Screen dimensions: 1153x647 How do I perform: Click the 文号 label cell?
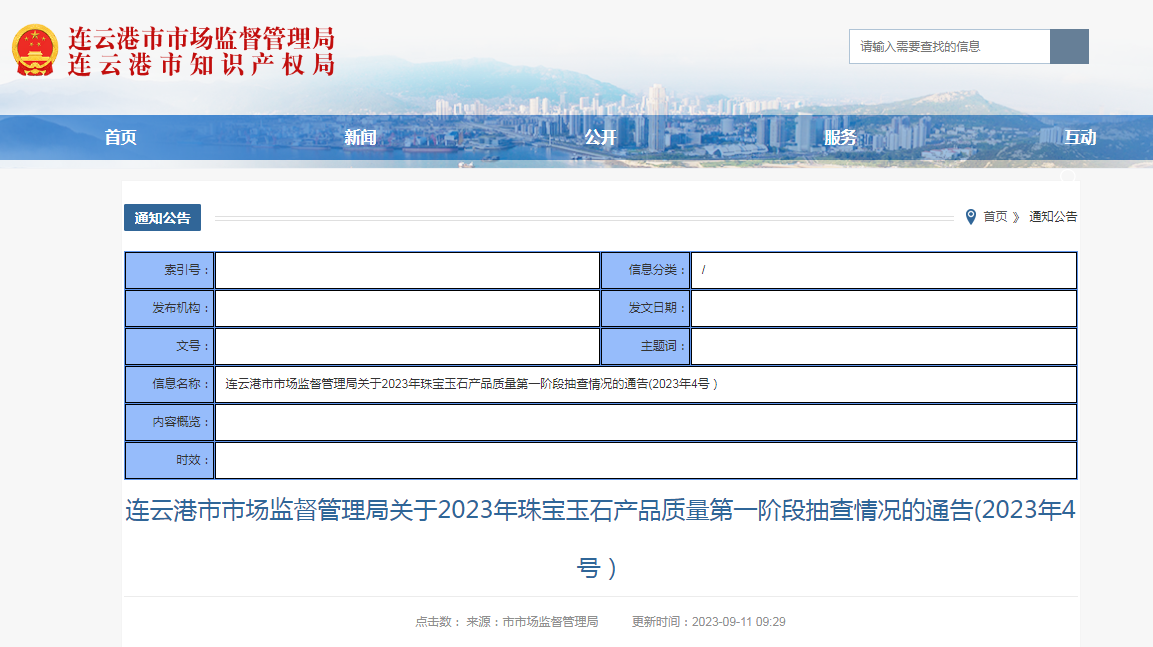[170, 346]
